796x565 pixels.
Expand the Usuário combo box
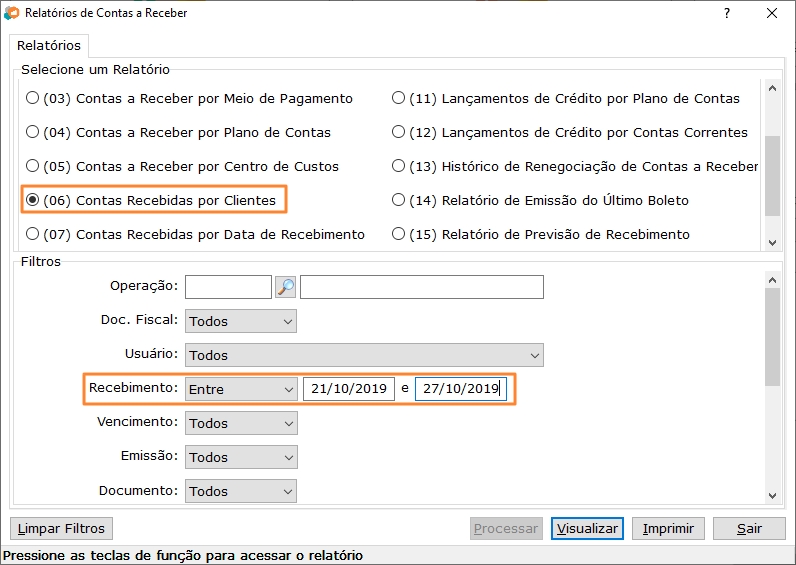pyautogui.click(x=364, y=355)
